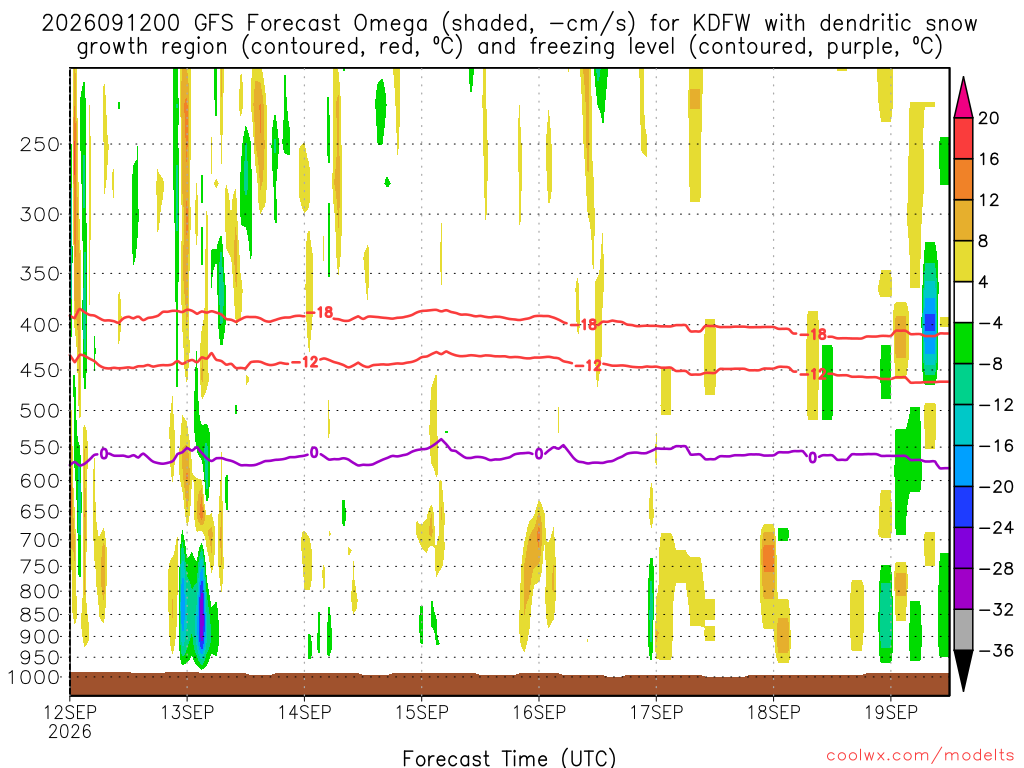Click the 12SEP 2026 start date label
1024x768 pixels.
coord(70,721)
